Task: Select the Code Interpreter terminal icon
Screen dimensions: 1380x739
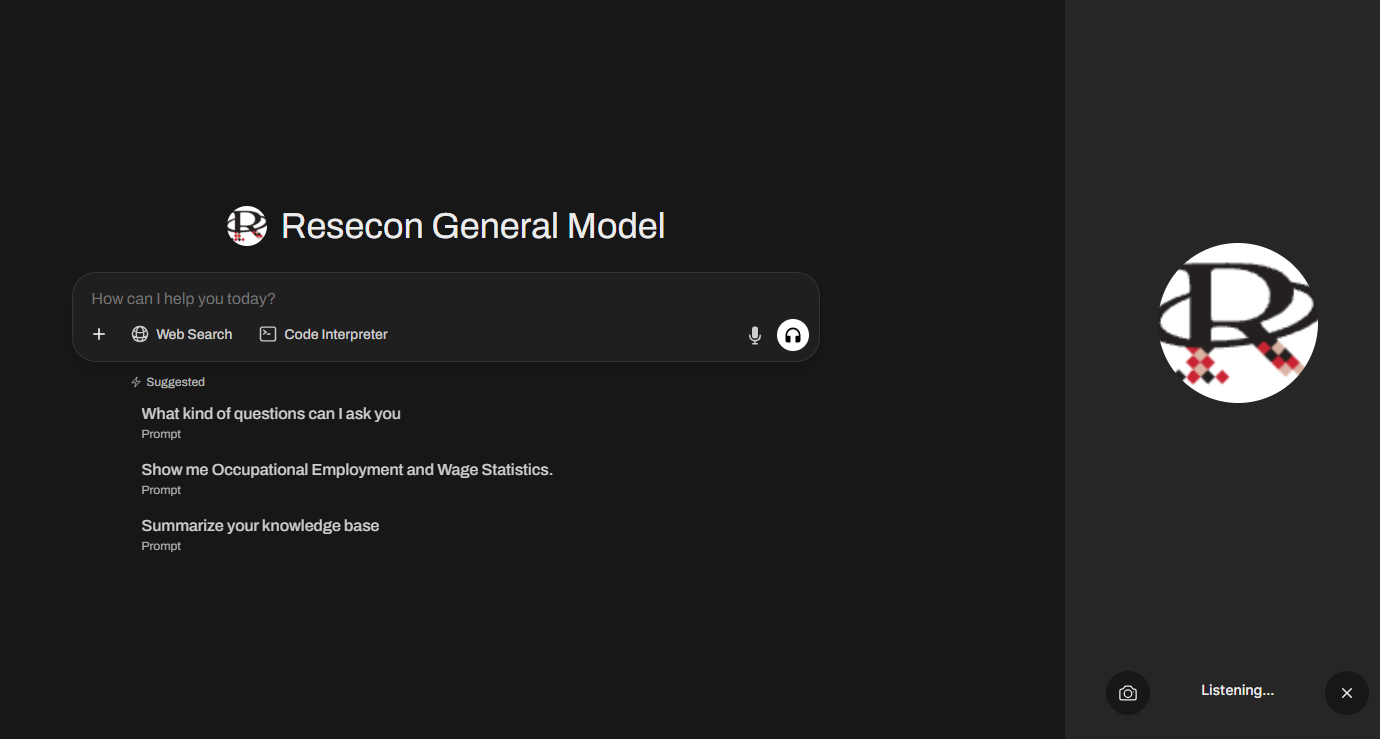Action: coord(267,334)
